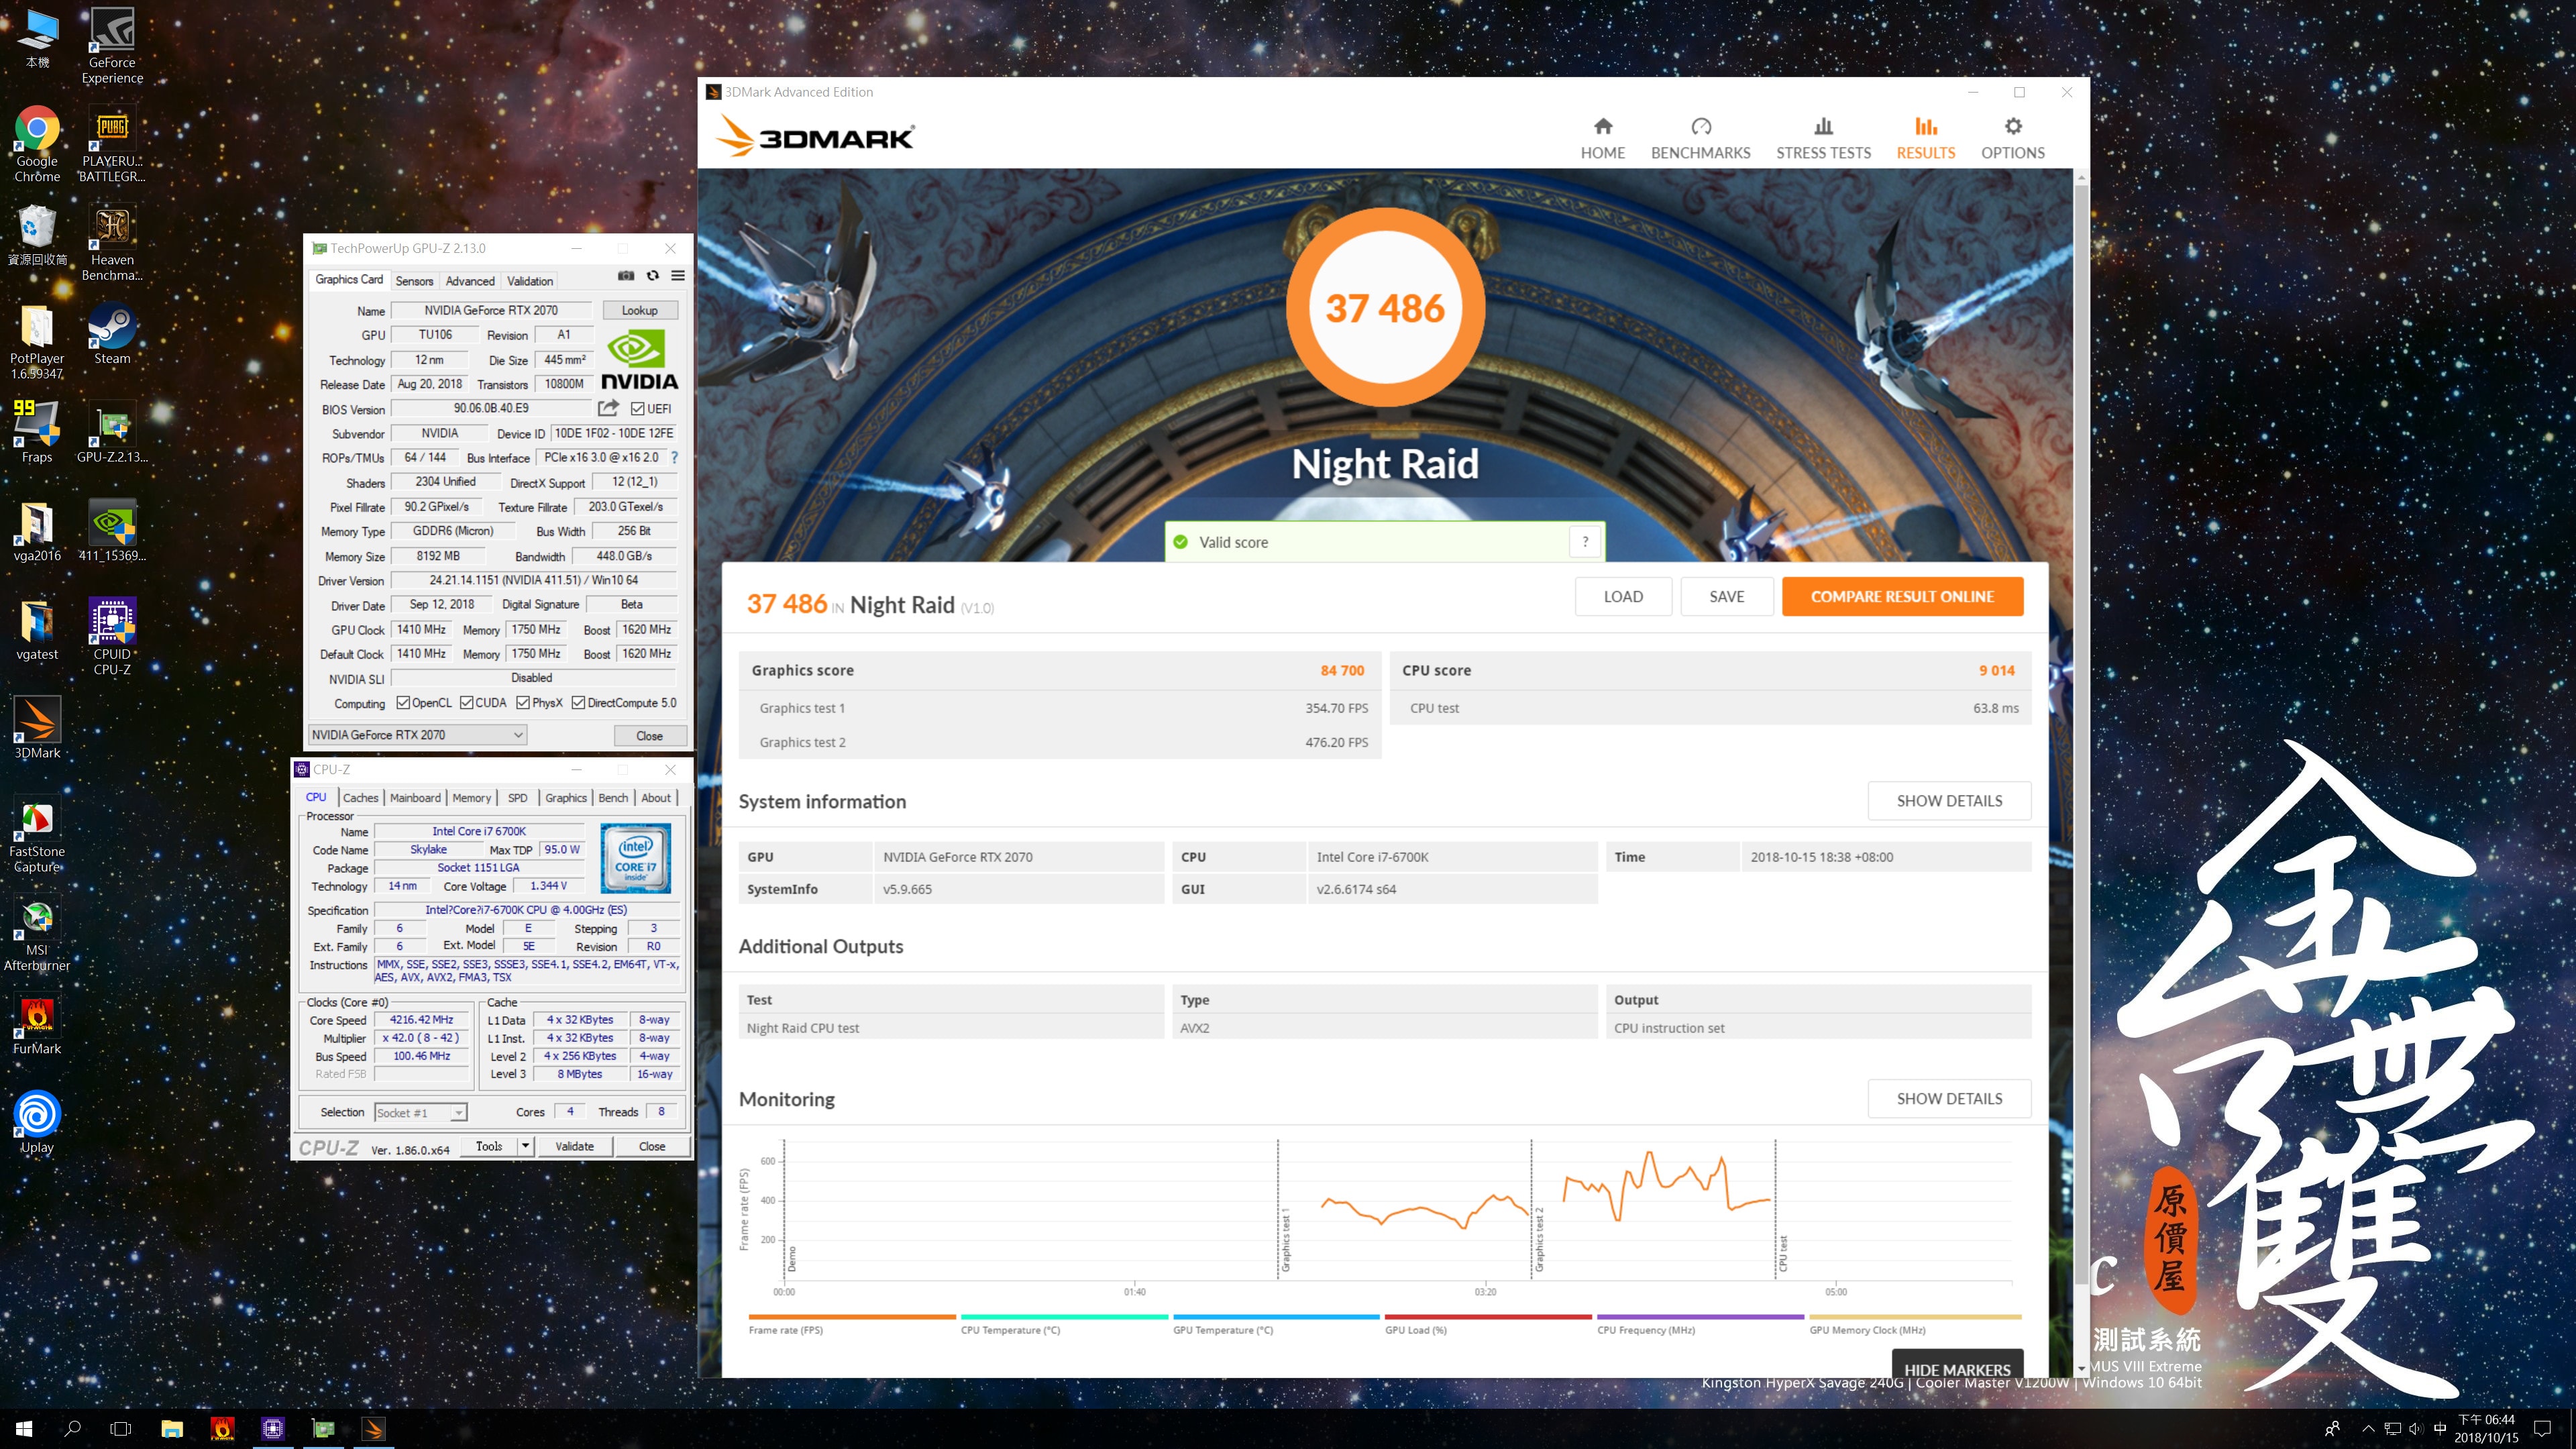The width and height of the screenshot is (2576, 1449).
Task: Open Fraps desktop icon
Action: pos(37,432)
